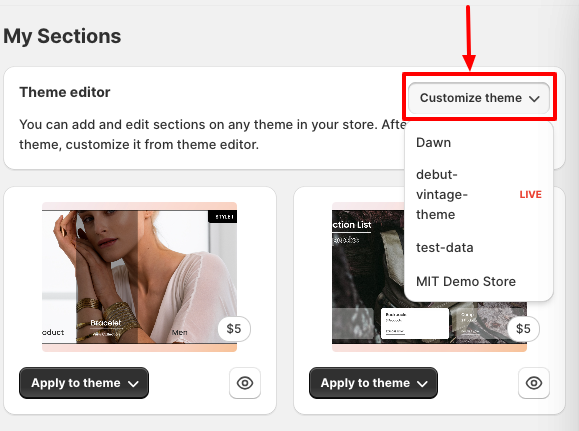
Task: Pick MIT Demo Store theme
Action: click(479, 281)
